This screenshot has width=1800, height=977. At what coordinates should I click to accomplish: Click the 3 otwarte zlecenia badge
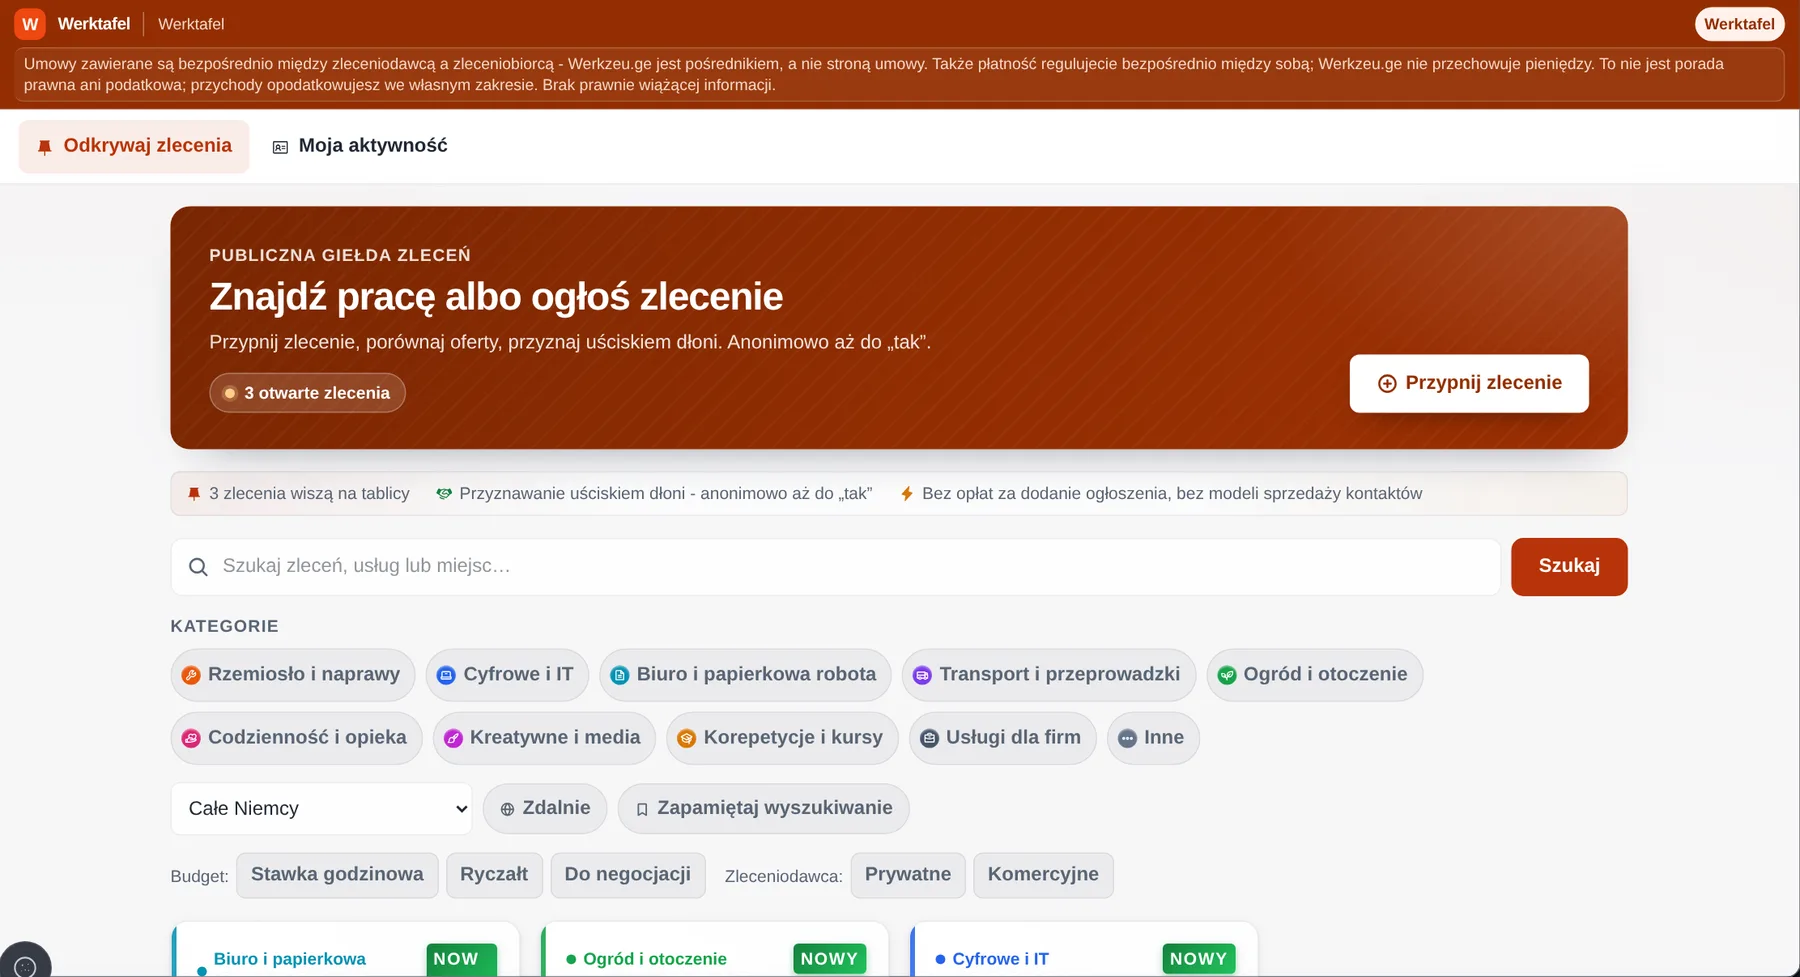click(x=307, y=393)
